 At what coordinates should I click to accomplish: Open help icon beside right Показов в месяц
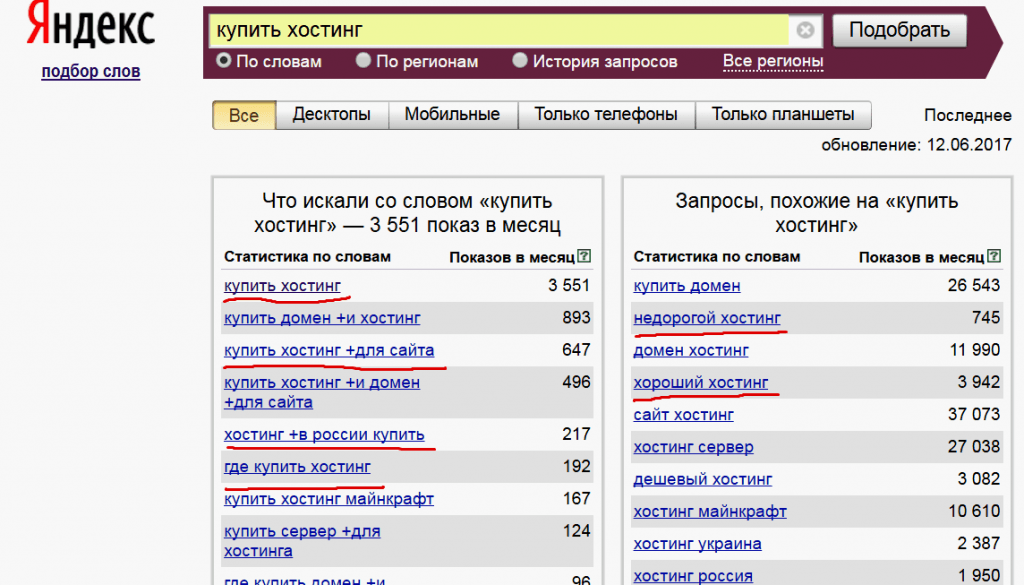pyautogui.click(x=994, y=256)
